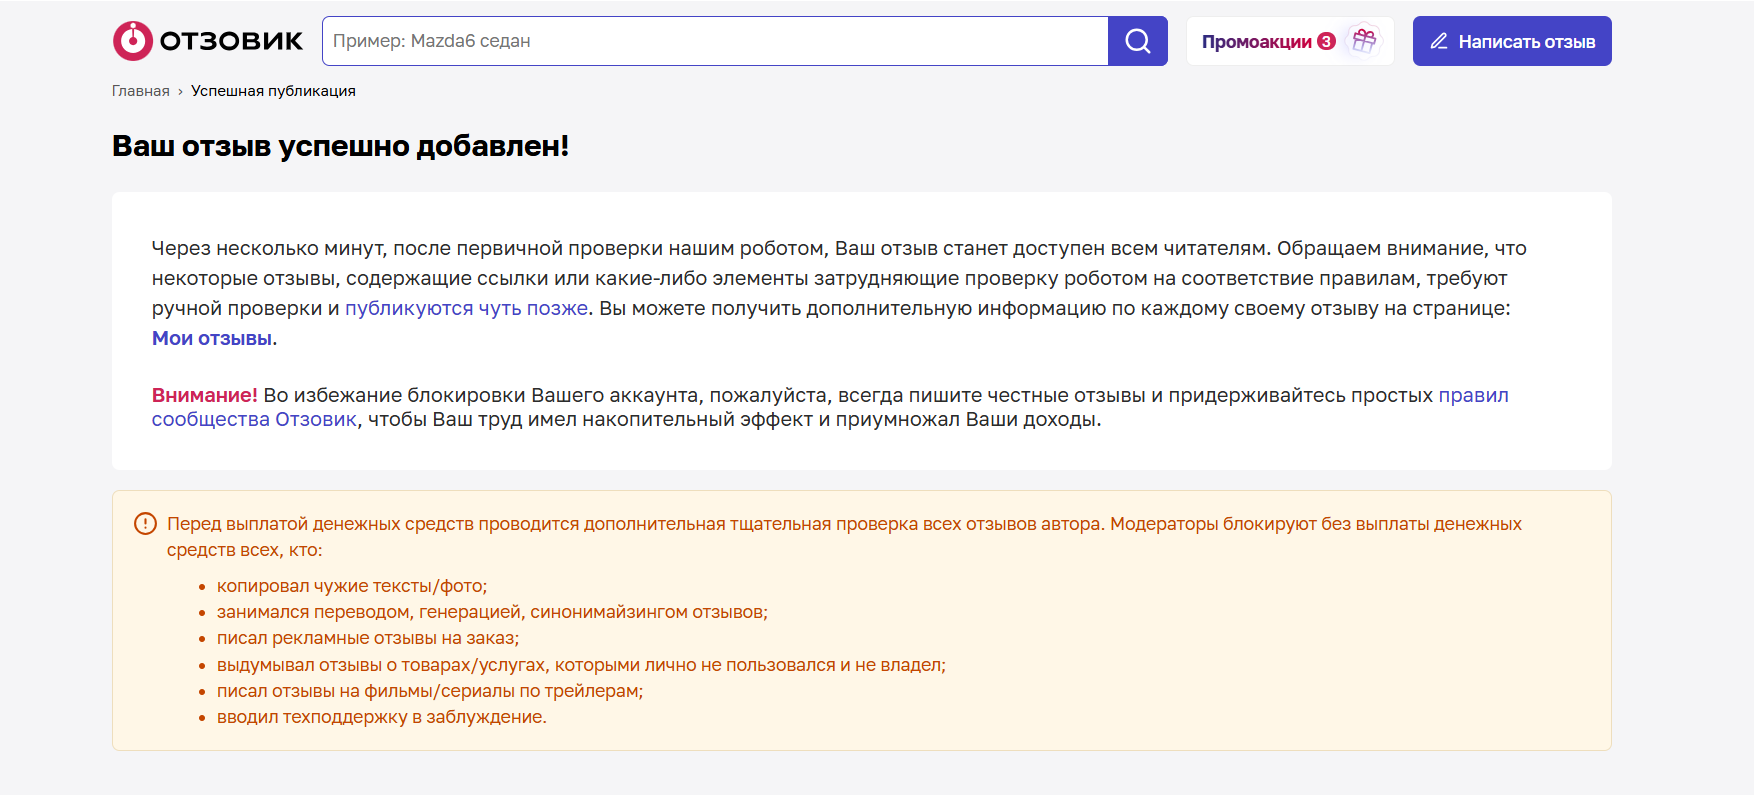This screenshot has width=1754, height=795.
Task: Select the Успешная публикация breadcrumb
Action: [x=273, y=91]
